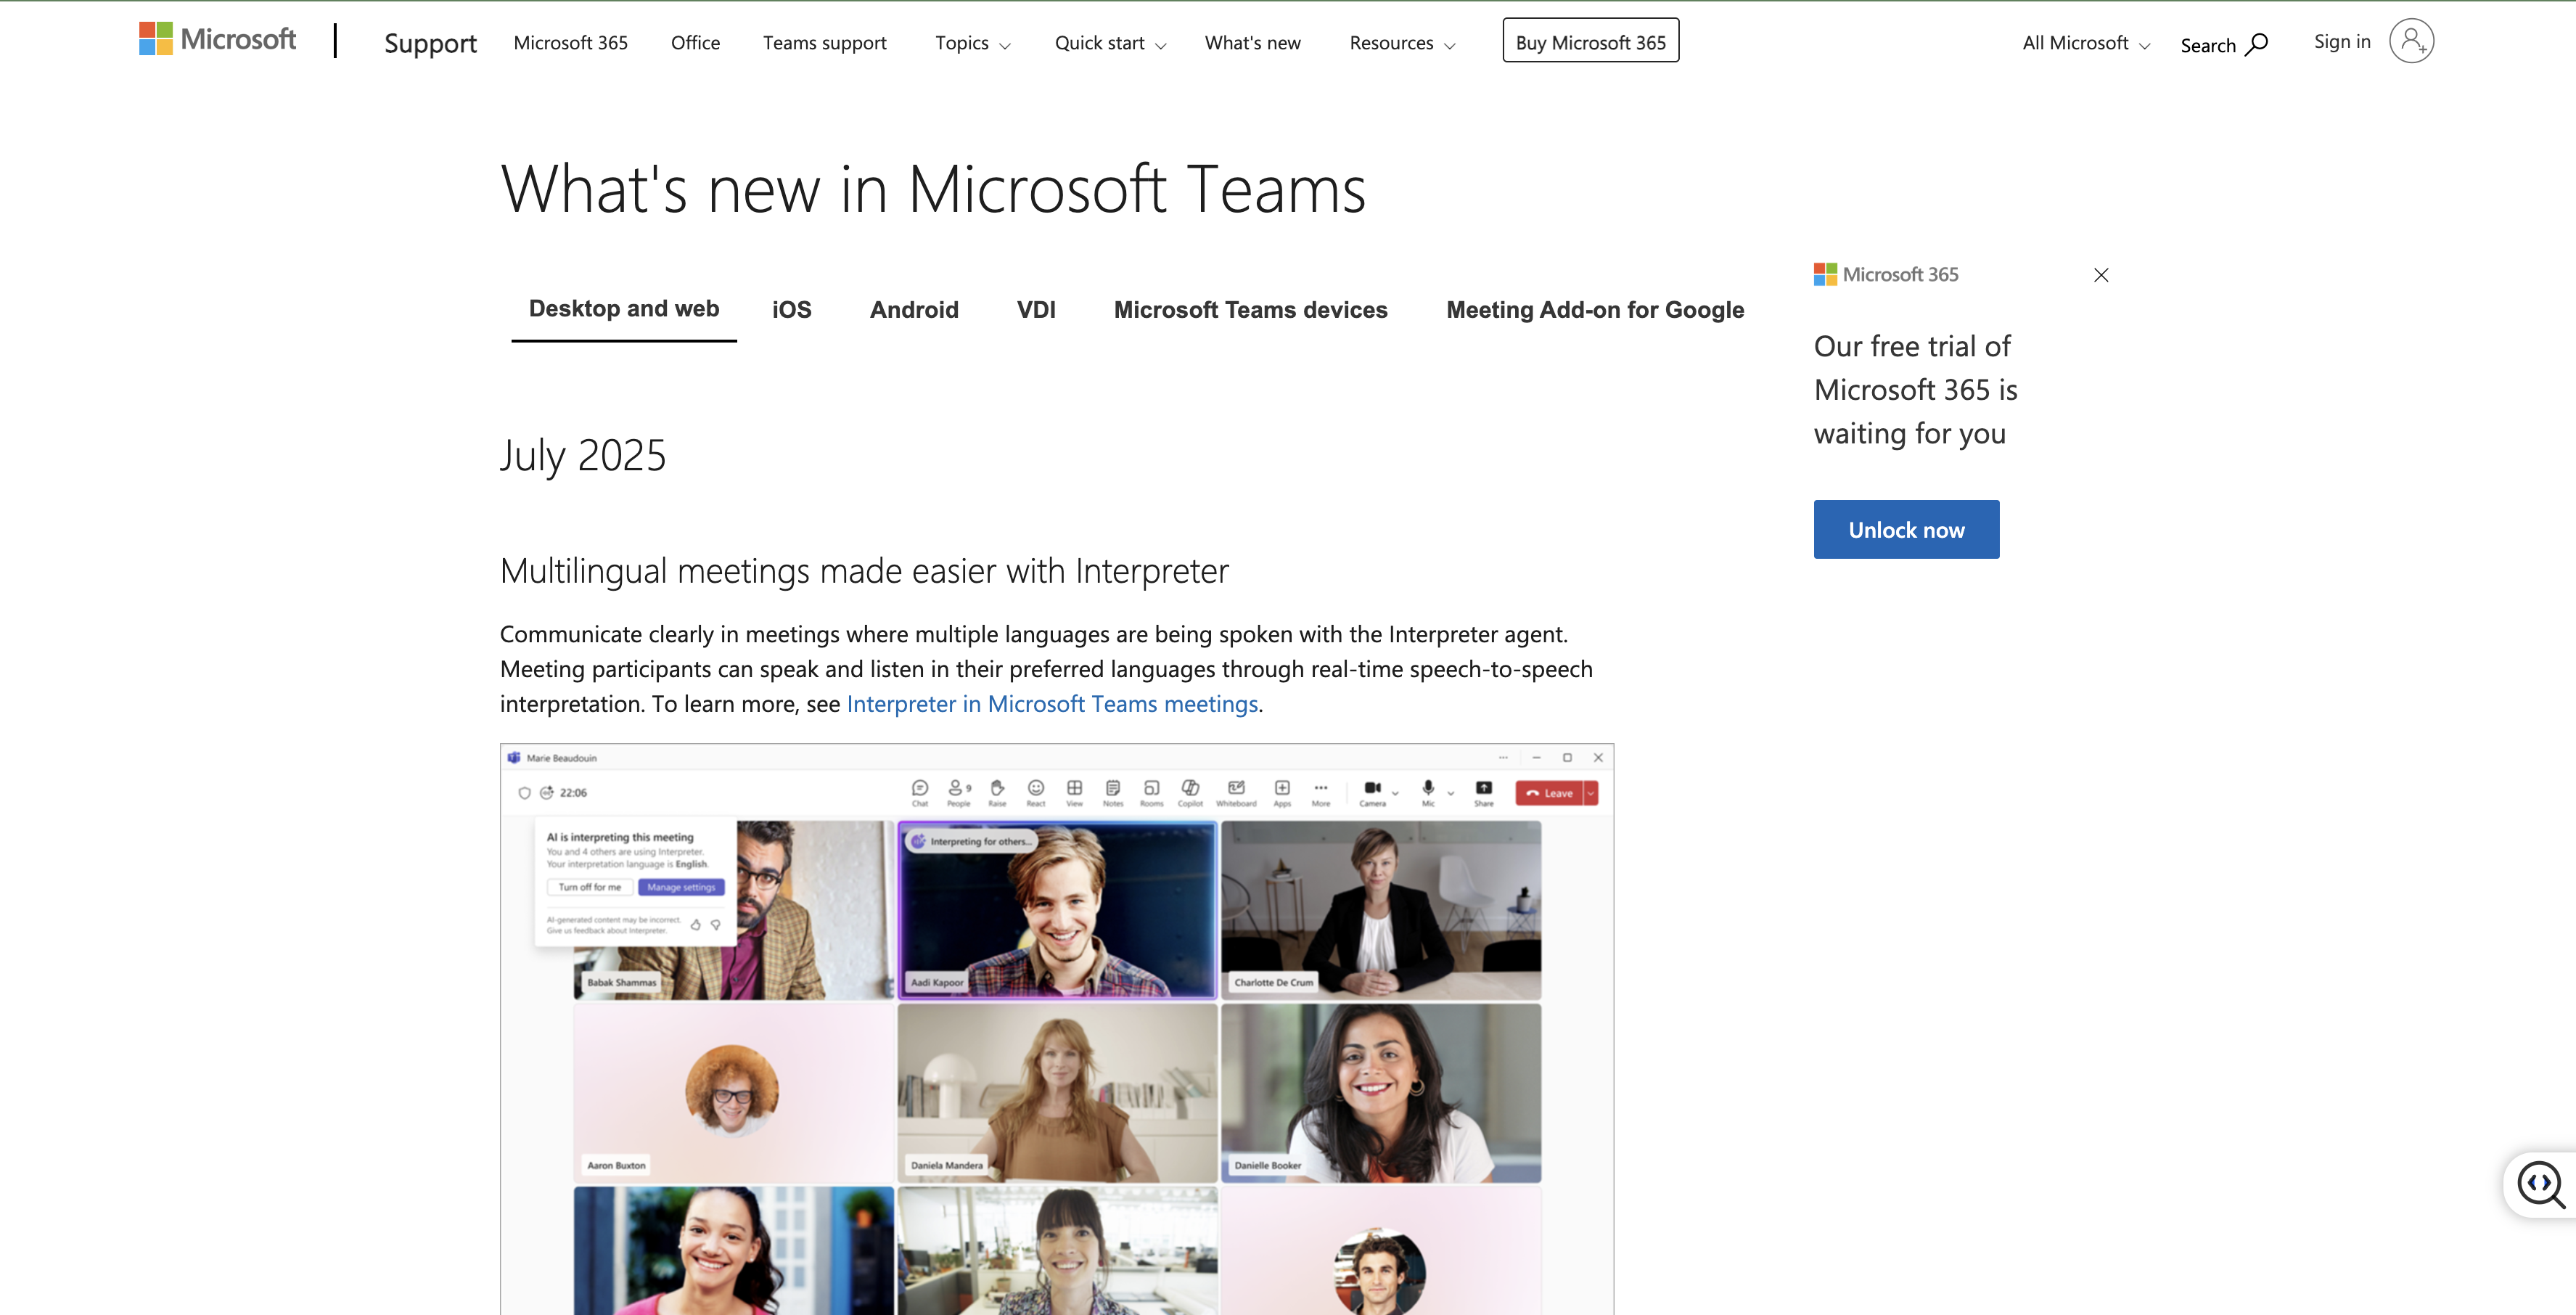Click the red Leave button in screenshot
Screen dimensions: 2576x1315
point(1549,793)
